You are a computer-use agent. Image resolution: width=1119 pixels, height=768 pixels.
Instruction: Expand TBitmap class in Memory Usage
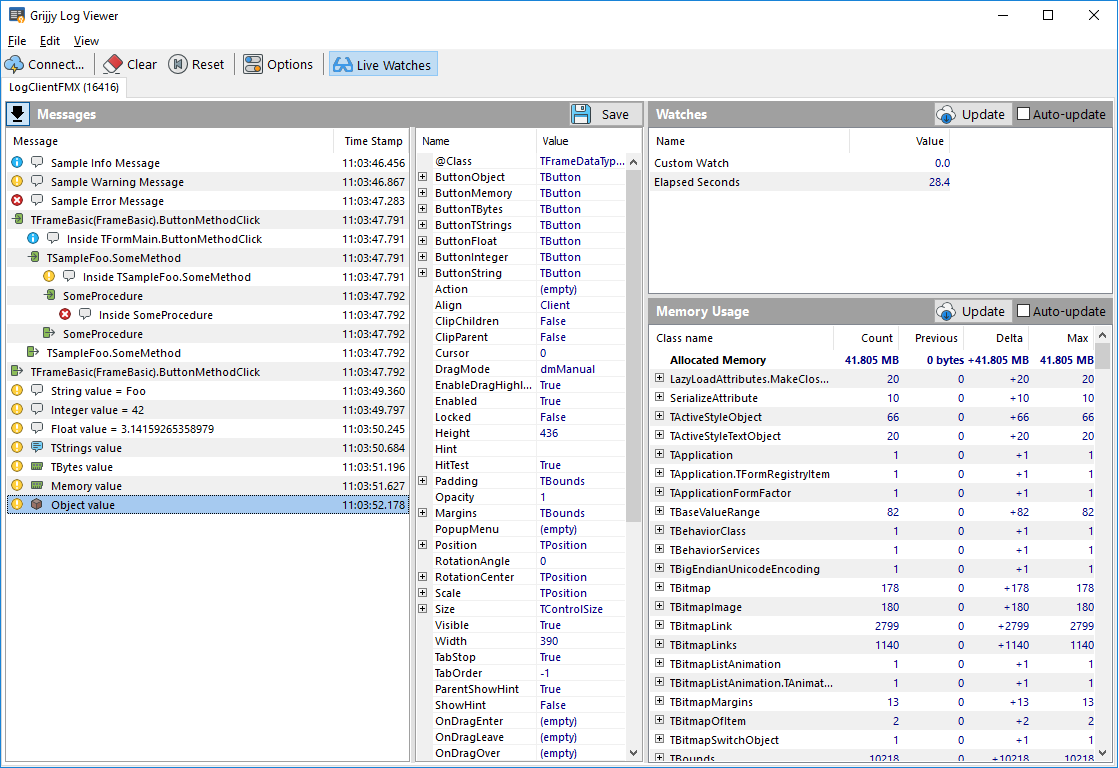pyautogui.click(x=660, y=588)
